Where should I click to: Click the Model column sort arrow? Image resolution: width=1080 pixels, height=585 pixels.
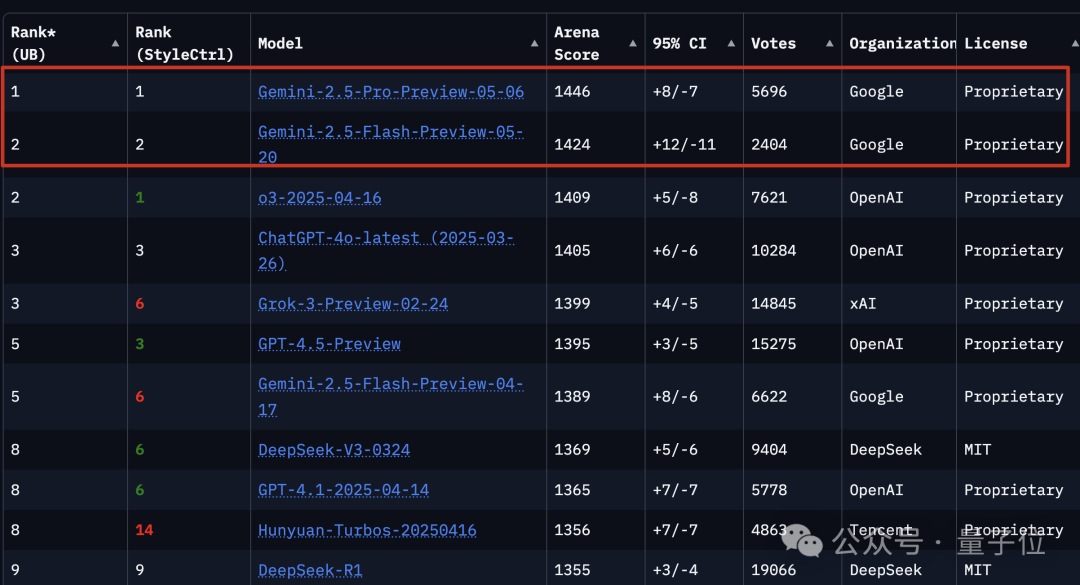[x=534, y=44]
